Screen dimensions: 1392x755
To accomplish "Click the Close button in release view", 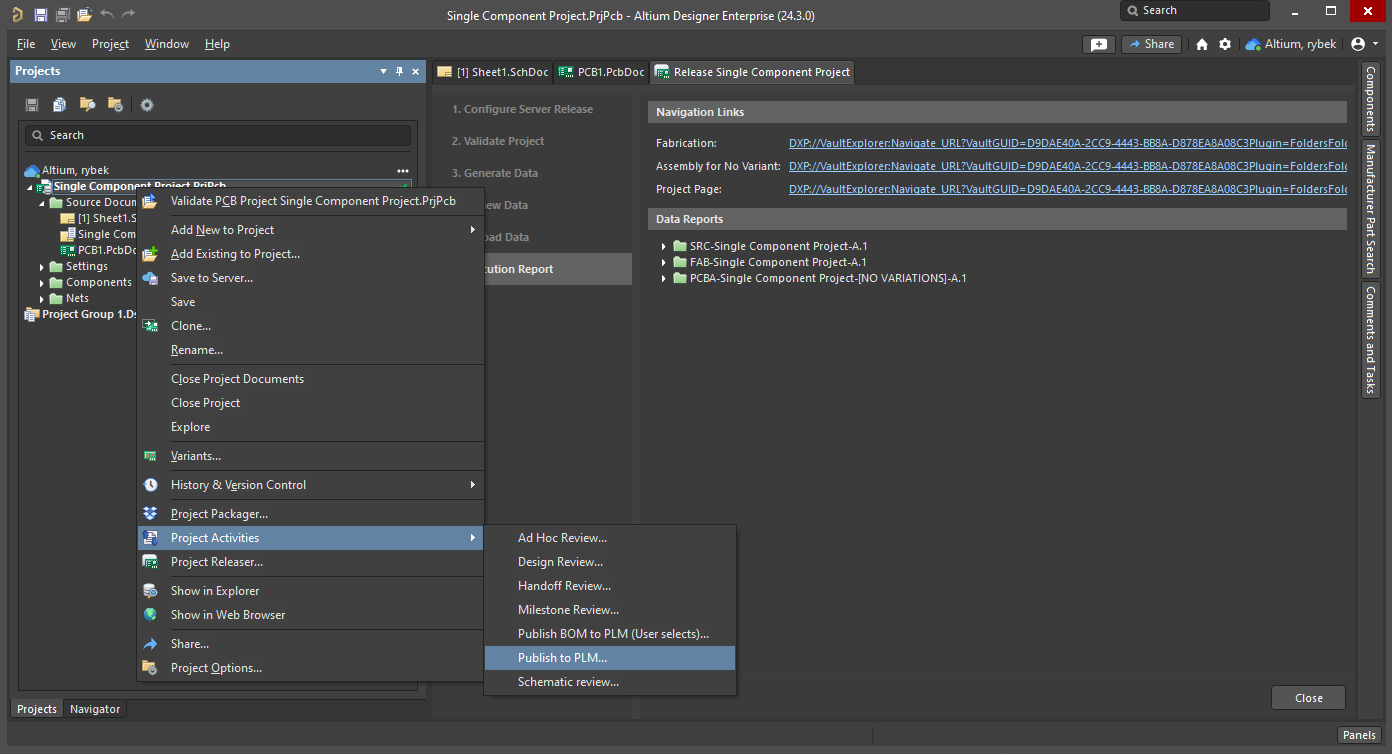I will coord(1308,698).
